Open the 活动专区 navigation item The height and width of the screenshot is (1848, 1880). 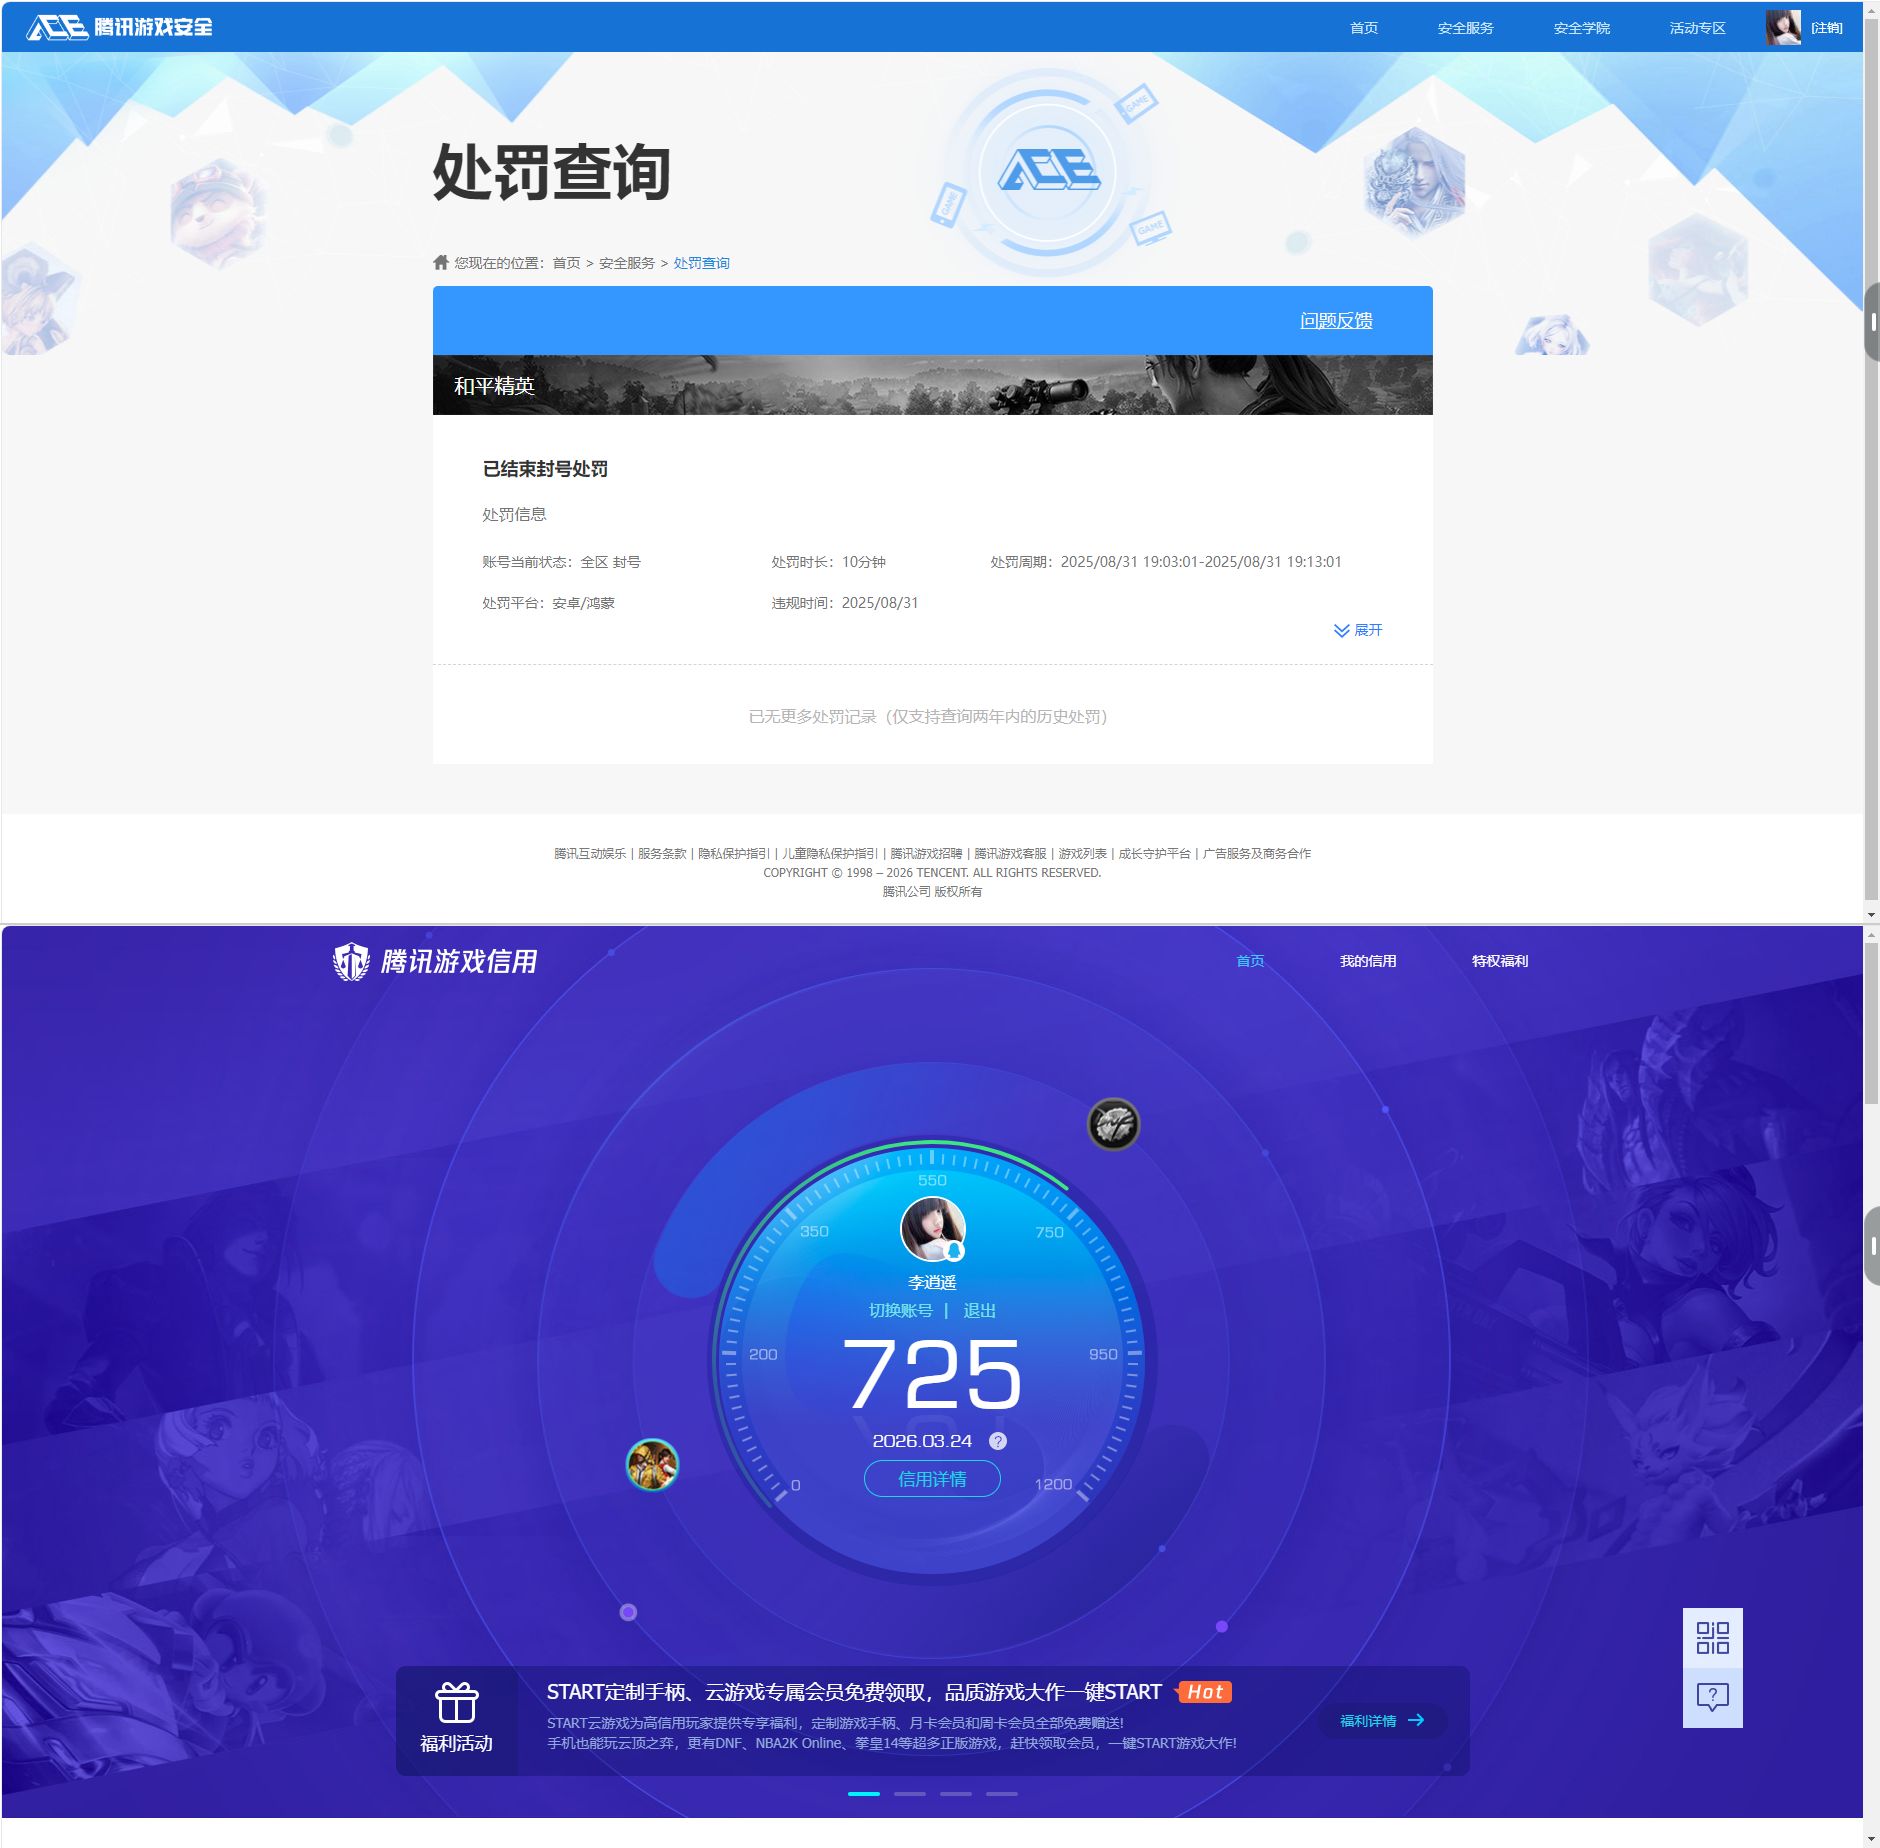click(1696, 27)
